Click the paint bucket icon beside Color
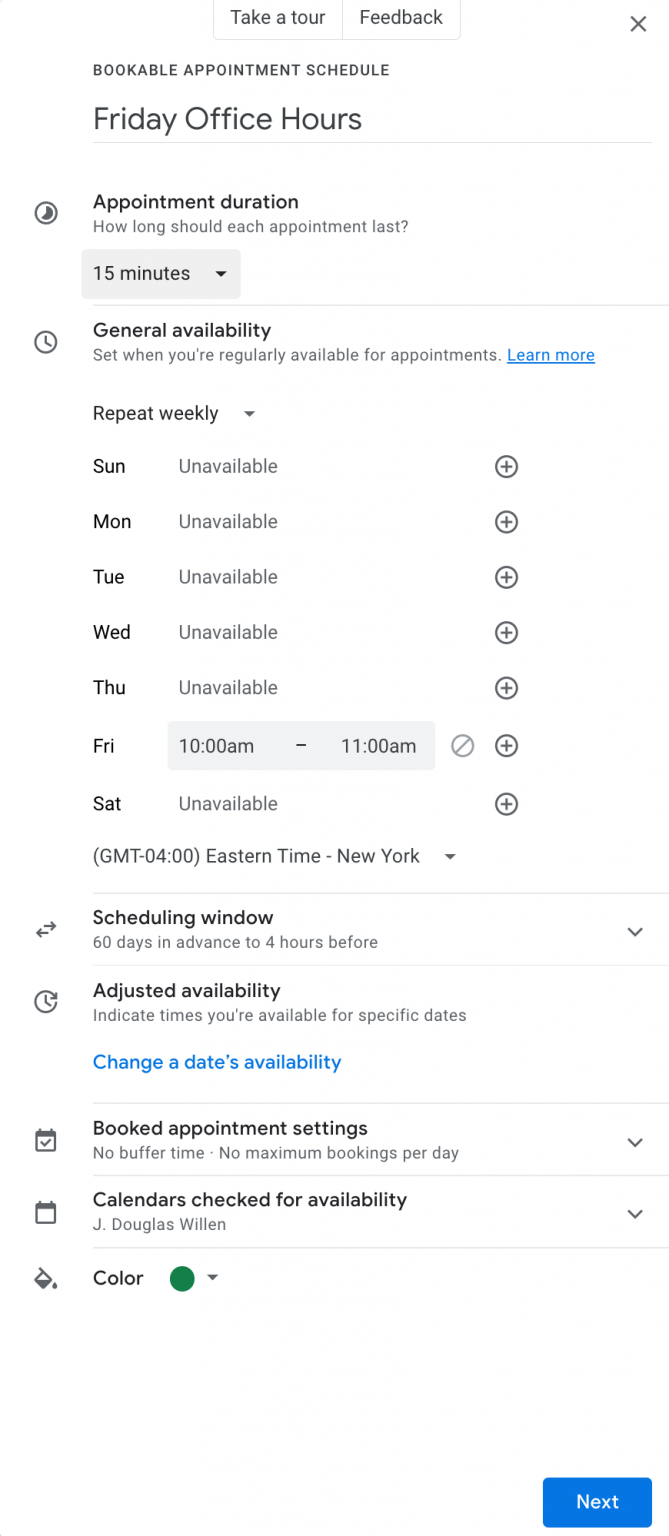Viewport: 669px width, 1536px height. (x=45, y=1277)
